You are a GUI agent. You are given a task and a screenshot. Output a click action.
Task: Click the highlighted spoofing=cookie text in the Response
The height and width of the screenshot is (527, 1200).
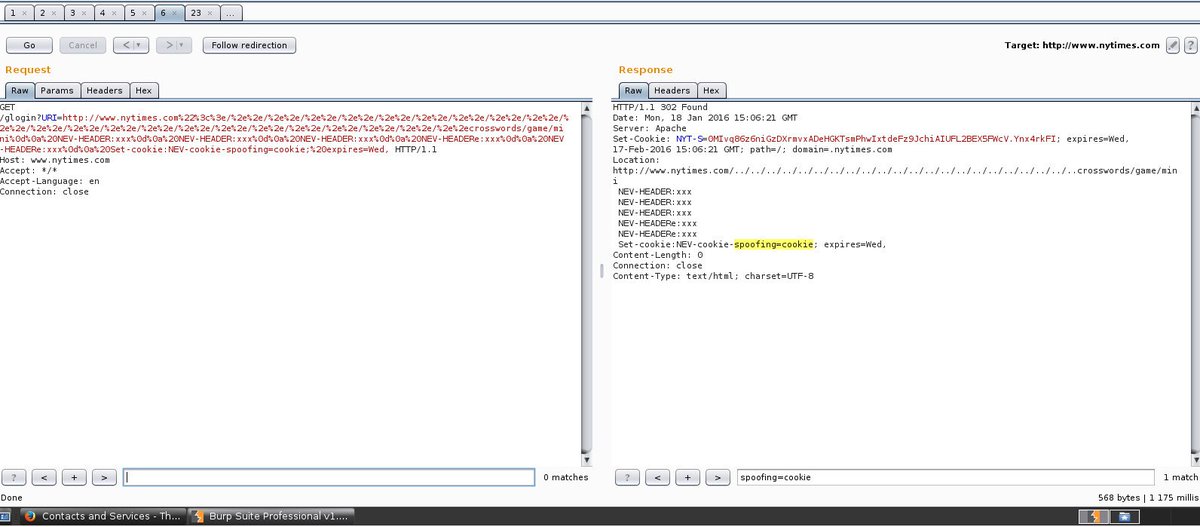pyautogui.click(x=773, y=244)
